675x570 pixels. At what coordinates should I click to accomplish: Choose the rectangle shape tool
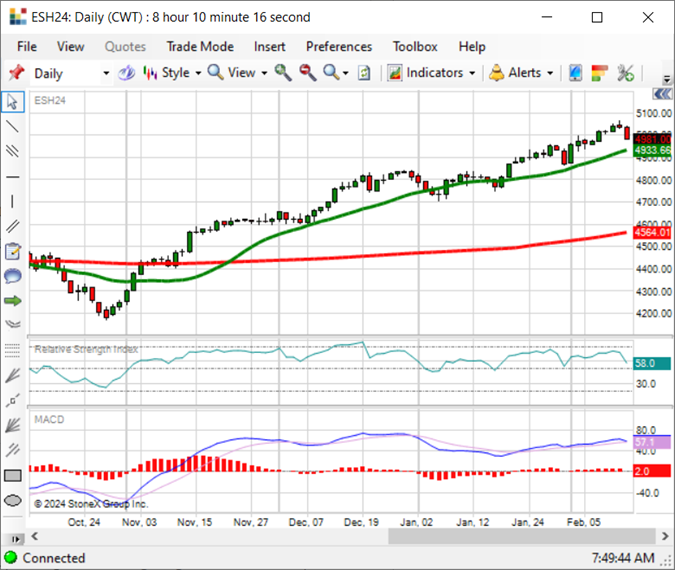12,476
